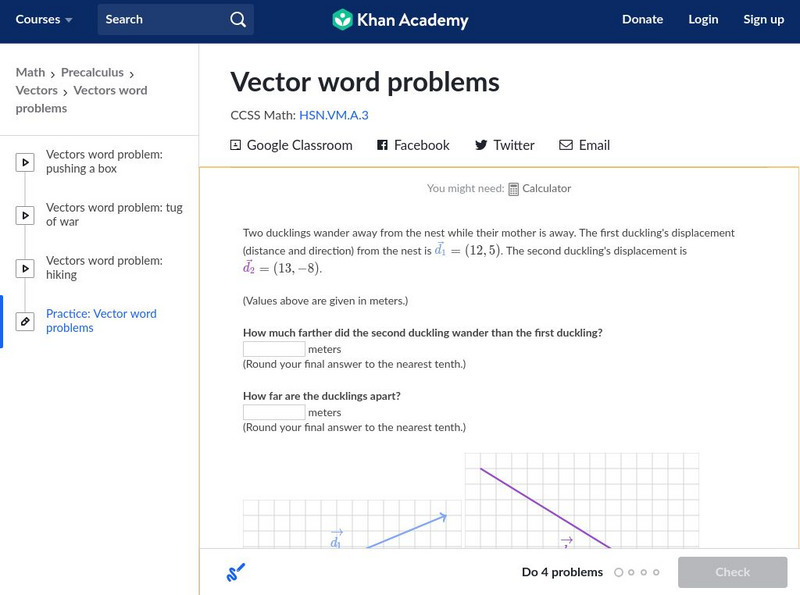Select Practice: Vector word problems item

tap(101, 320)
